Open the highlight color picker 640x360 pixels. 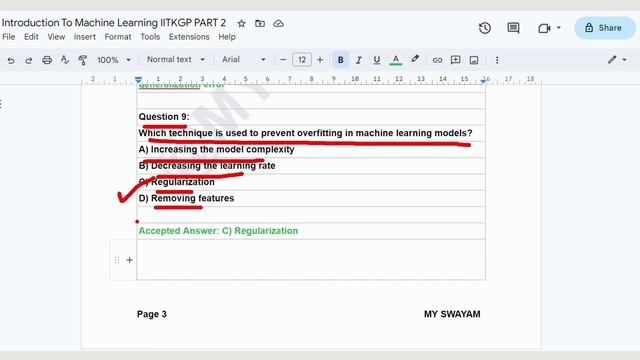point(415,59)
